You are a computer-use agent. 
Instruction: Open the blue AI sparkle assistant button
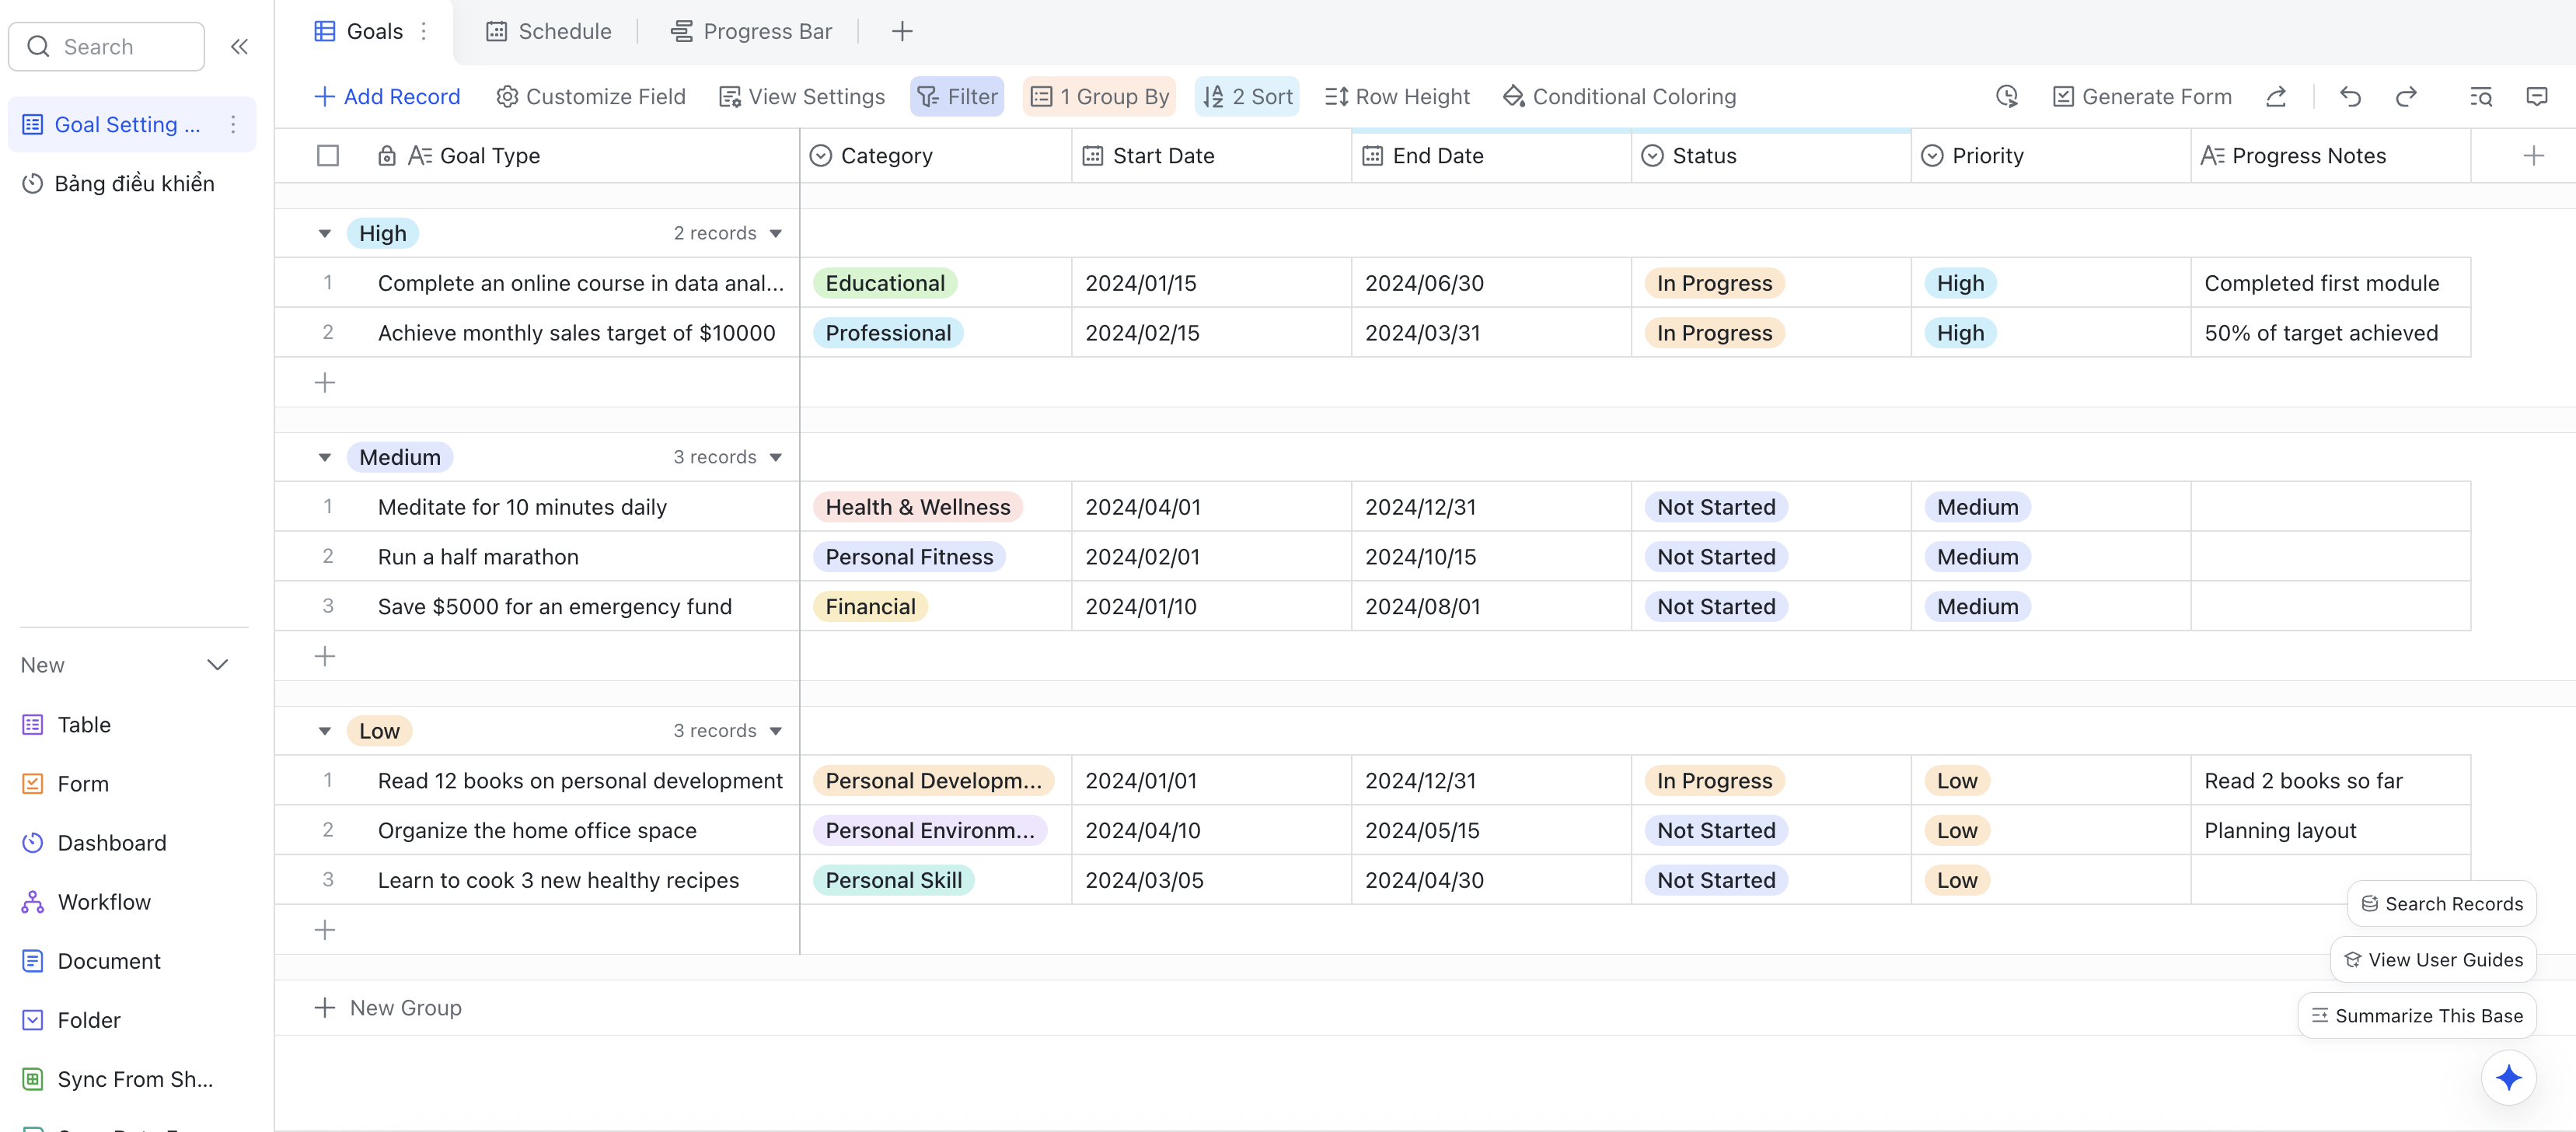coord(2508,1077)
